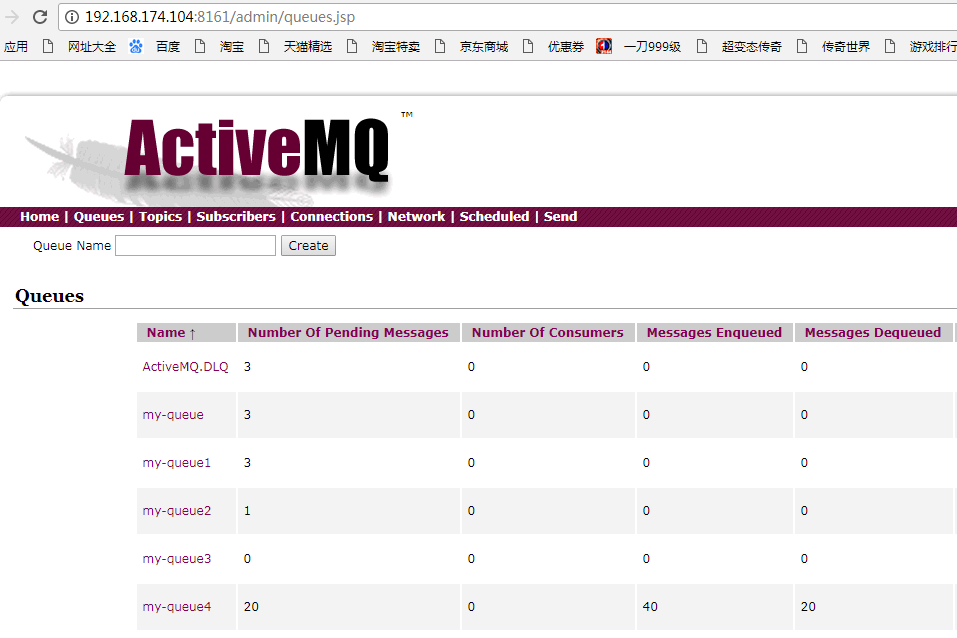
Task: Open the Topics navigation item
Action: (161, 217)
